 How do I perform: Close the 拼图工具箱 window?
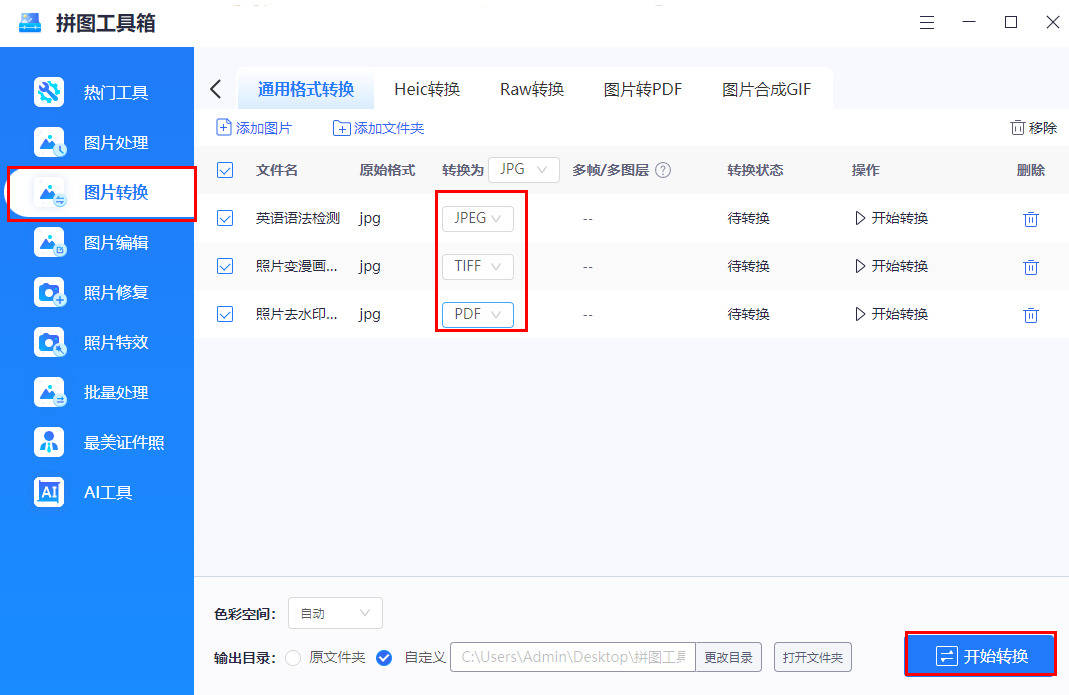point(1053,22)
